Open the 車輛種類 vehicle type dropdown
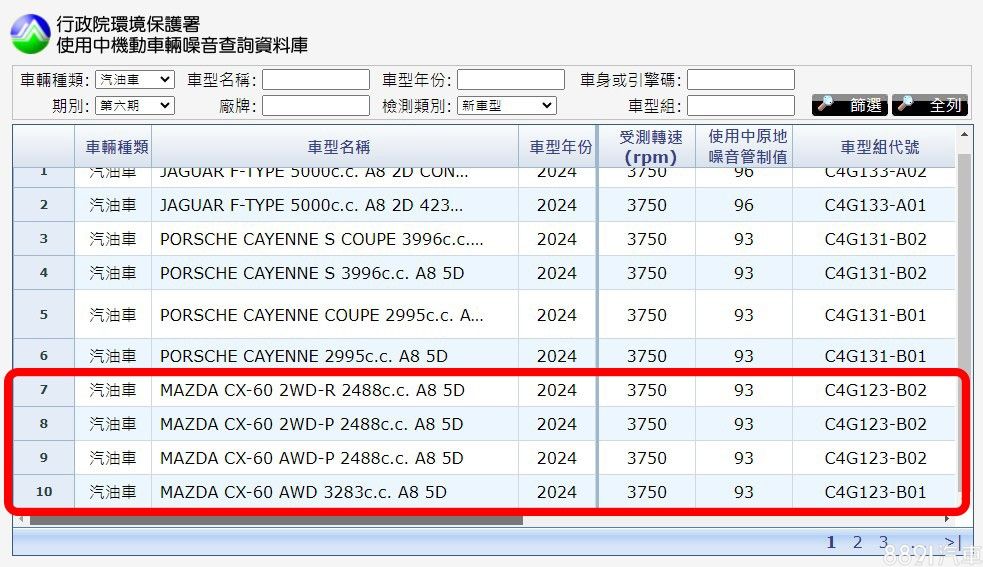Image resolution: width=983 pixels, height=567 pixels. point(135,80)
